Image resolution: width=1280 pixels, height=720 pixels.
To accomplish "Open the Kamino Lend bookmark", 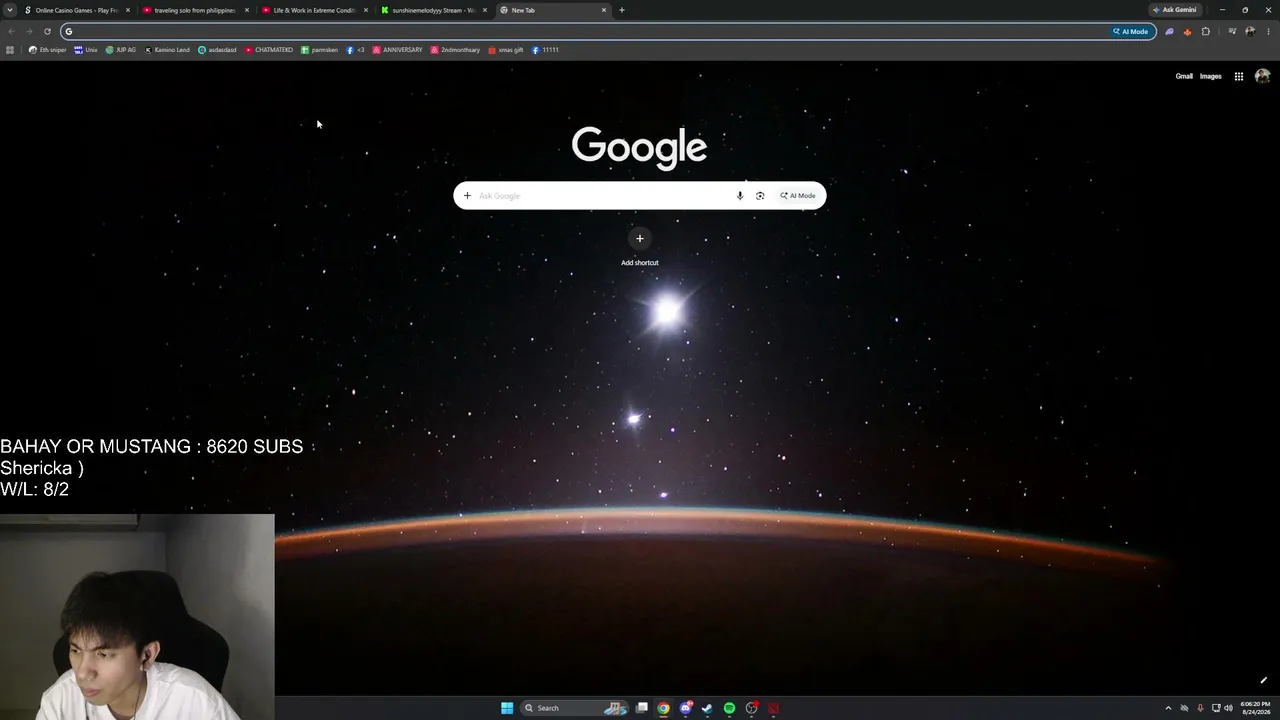I will coord(167,50).
